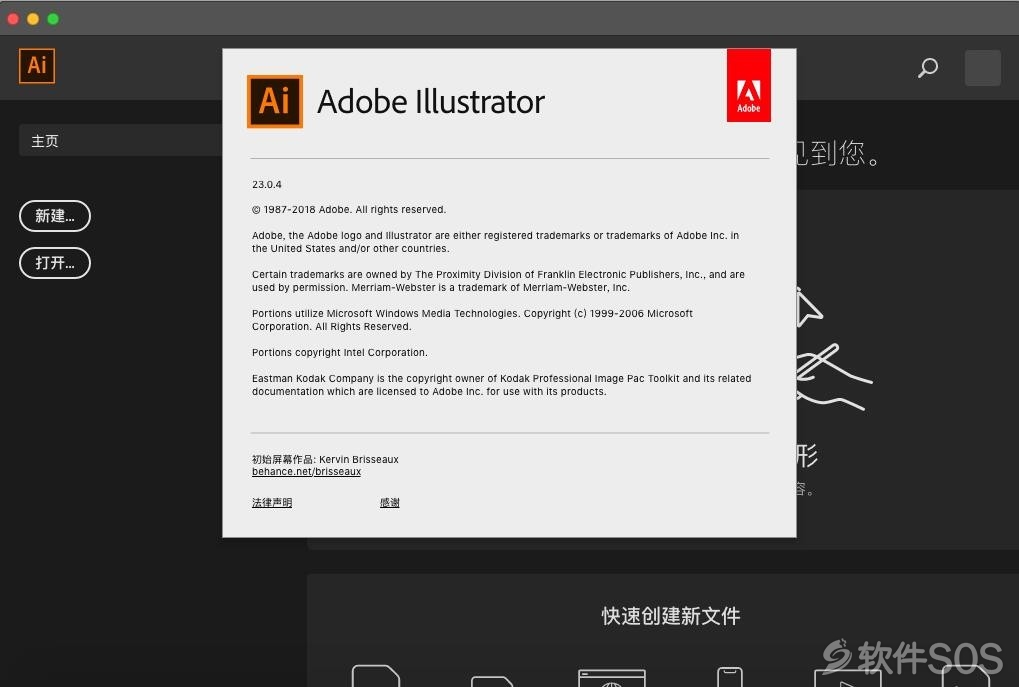This screenshot has width=1019, height=687.
Task: Open the behance.net/brisseaux link
Action: [306, 472]
